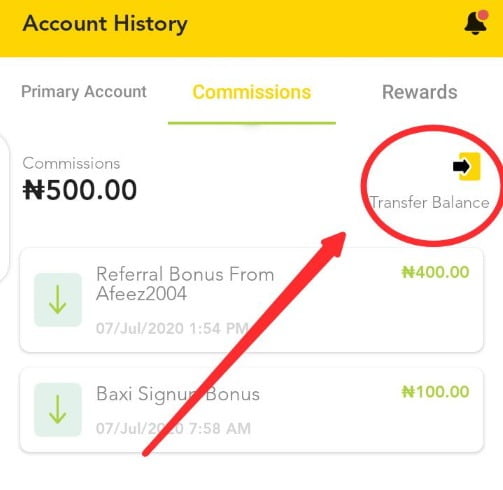503x490 pixels.
Task: Tap the ₦500.00 commissions balance
Action: (x=80, y=190)
